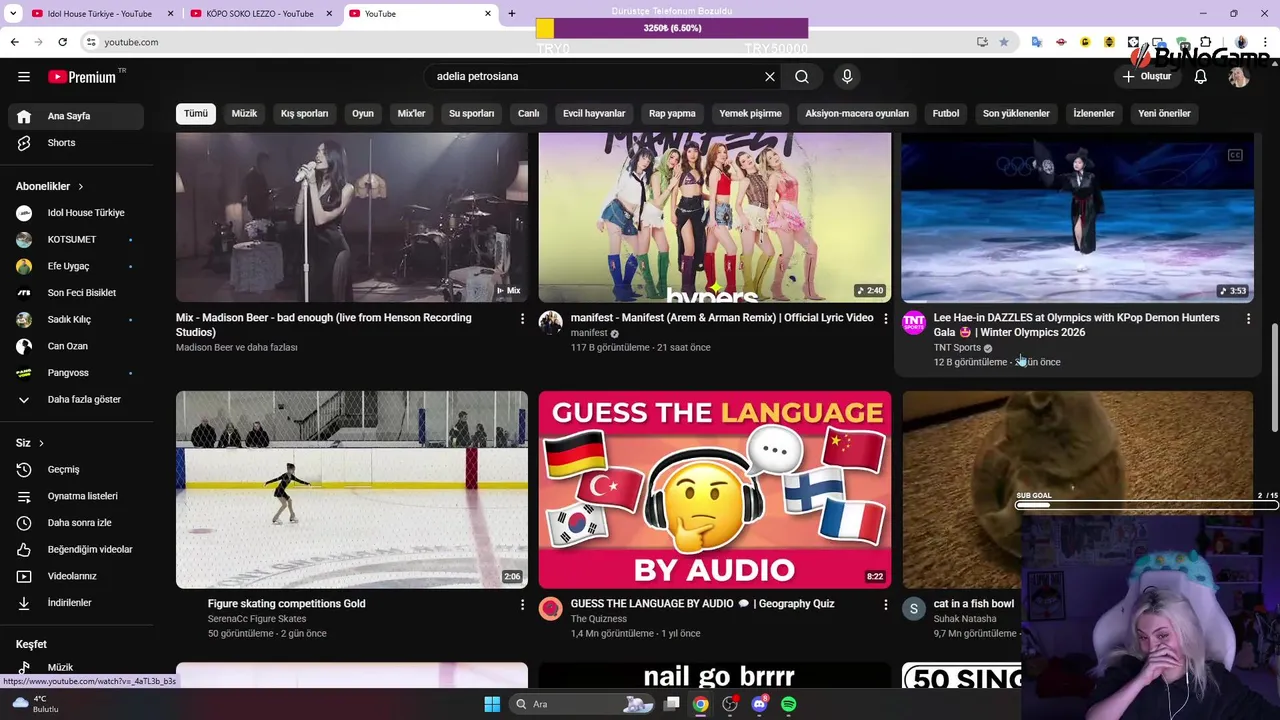Open the Madison Beer ve daha fazlası link
This screenshot has height=720, width=1280.
pyautogui.click(x=237, y=347)
